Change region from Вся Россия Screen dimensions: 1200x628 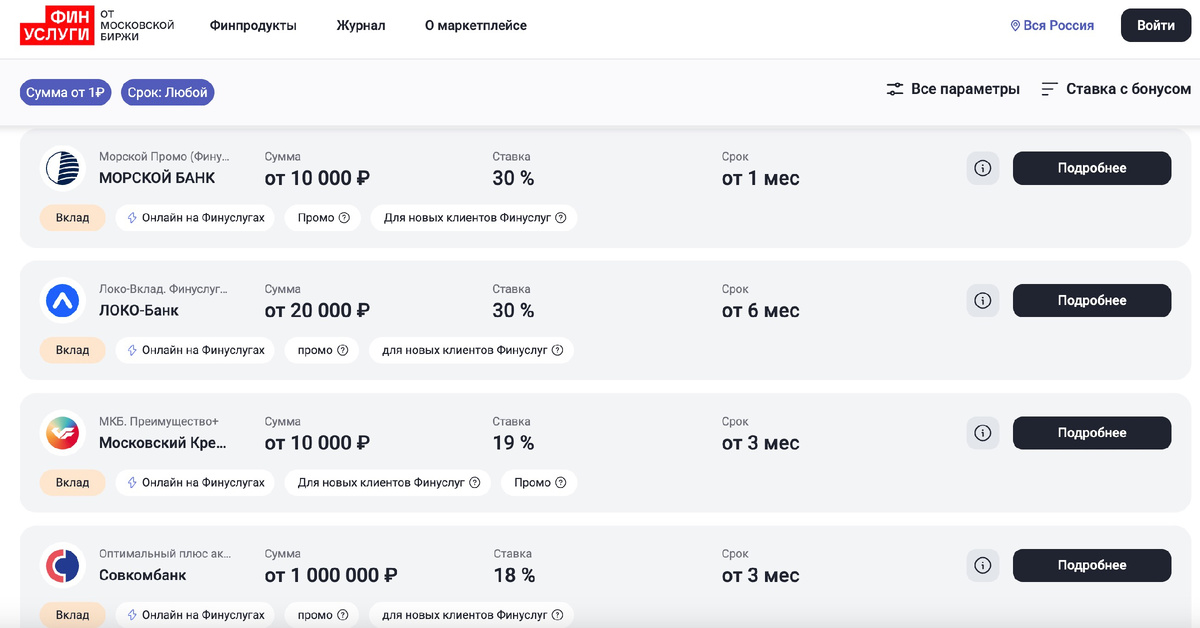tap(1052, 25)
